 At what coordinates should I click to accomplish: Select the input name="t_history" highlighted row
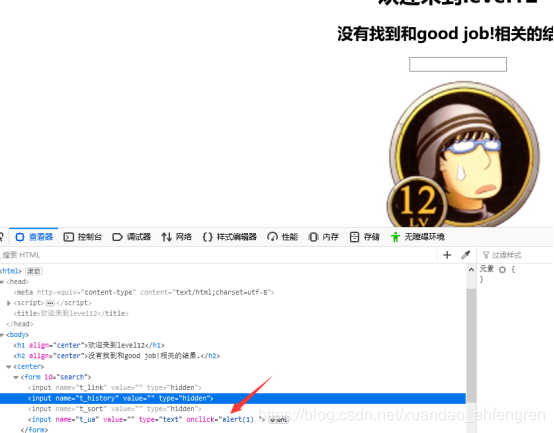coord(233,398)
